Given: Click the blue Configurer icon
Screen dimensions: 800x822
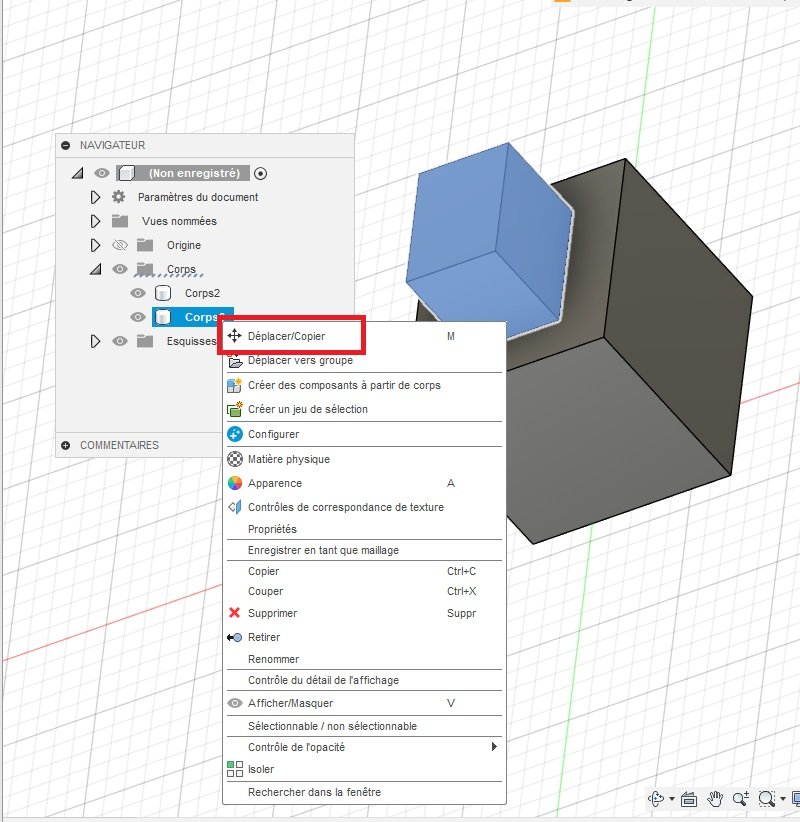Looking at the screenshot, I should point(234,434).
